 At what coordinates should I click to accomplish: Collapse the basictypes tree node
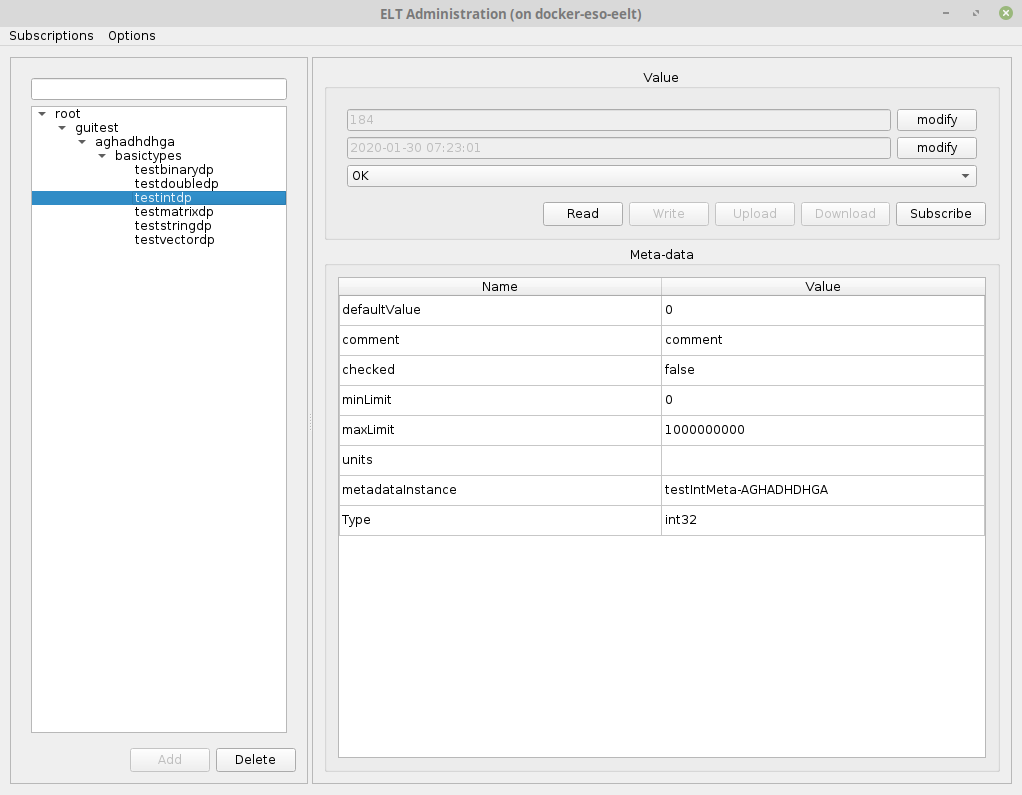point(102,156)
